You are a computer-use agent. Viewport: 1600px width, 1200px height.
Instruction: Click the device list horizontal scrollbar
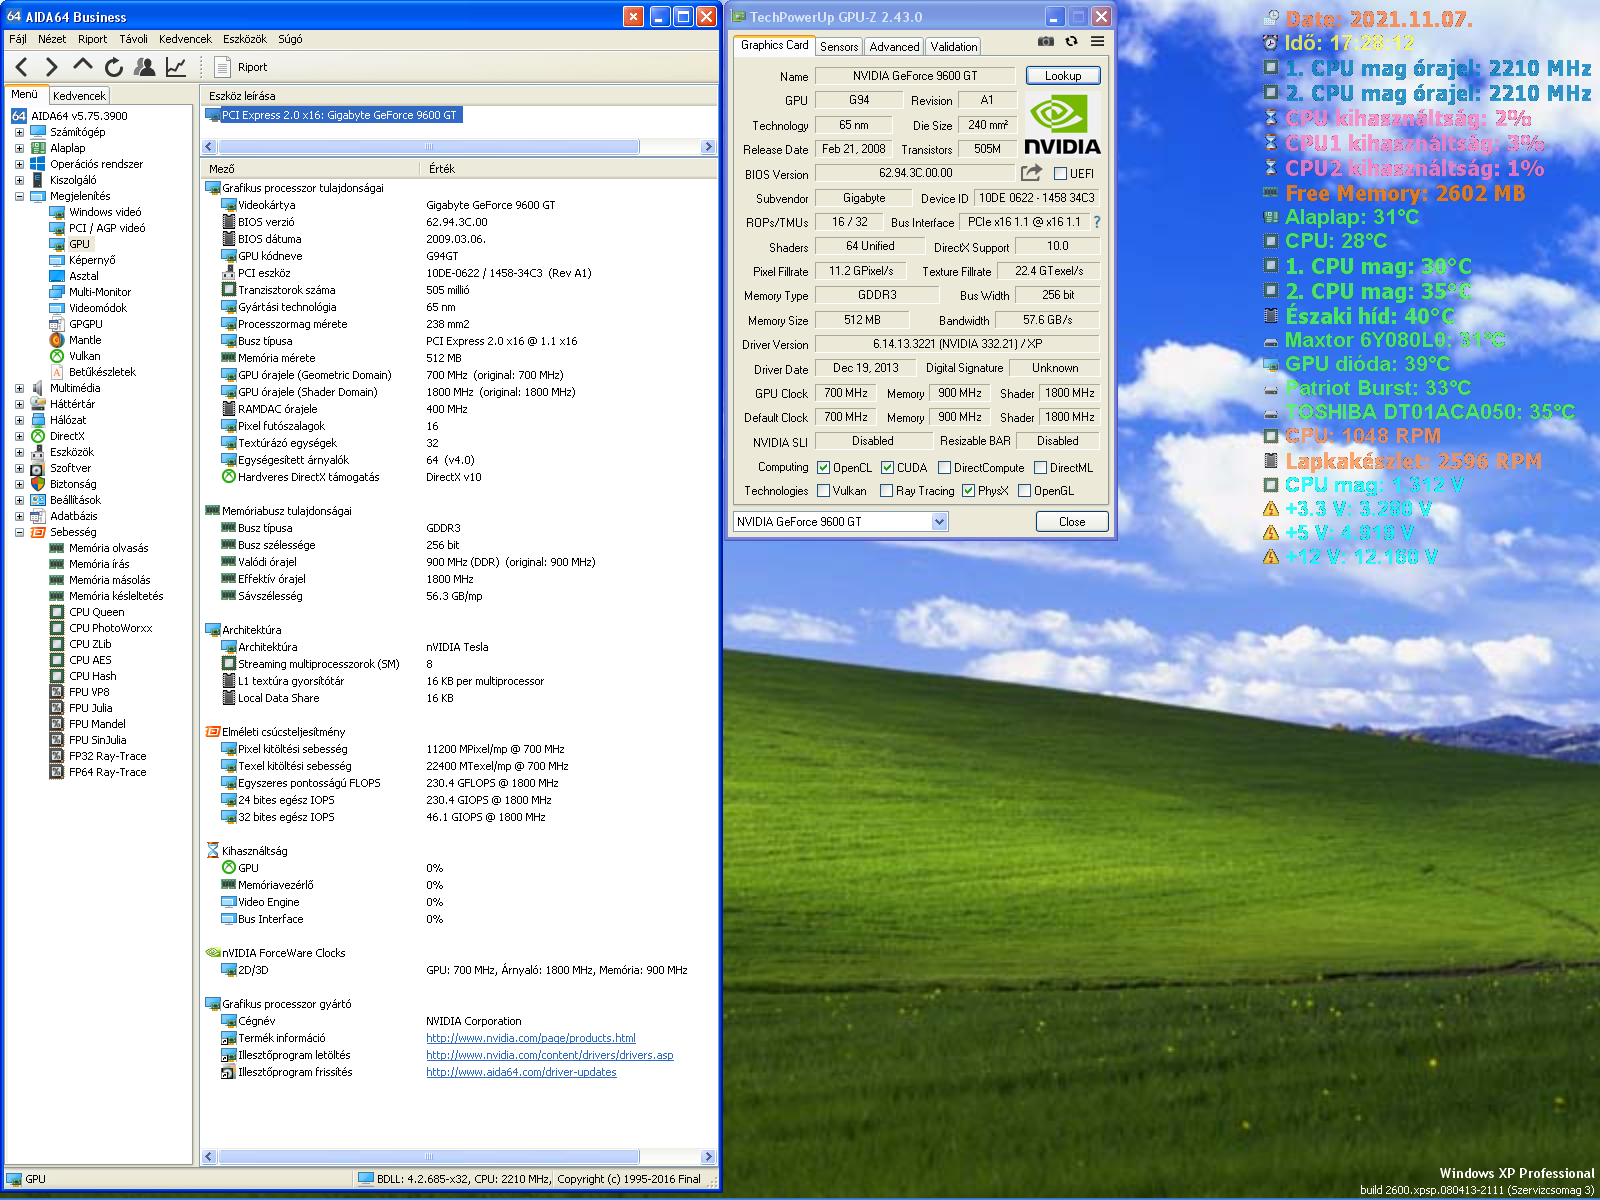428,147
